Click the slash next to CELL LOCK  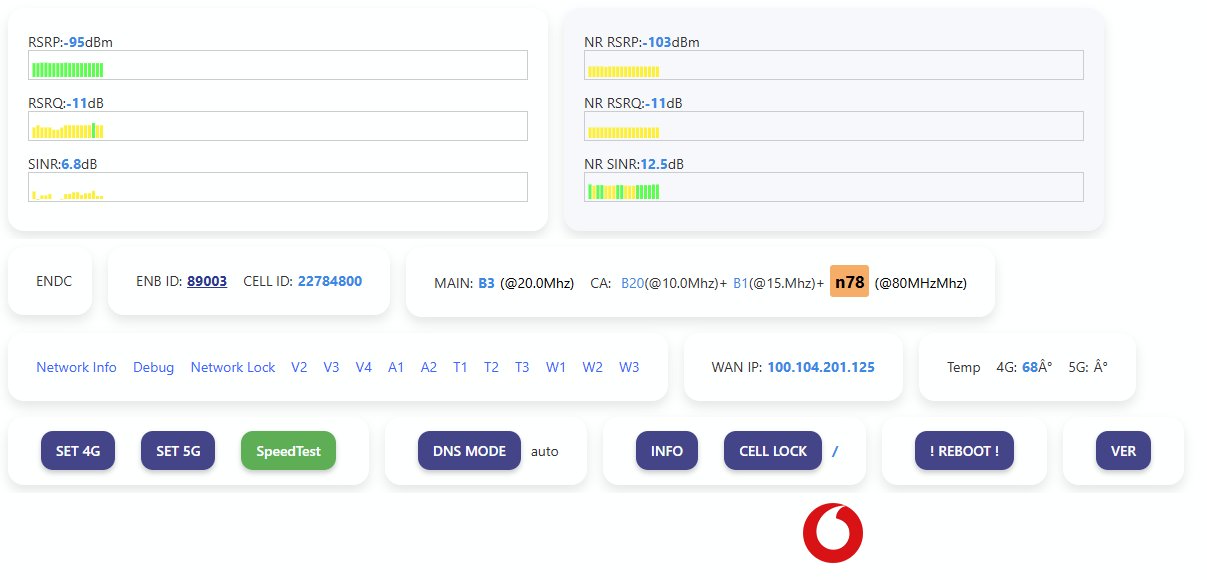[835, 451]
